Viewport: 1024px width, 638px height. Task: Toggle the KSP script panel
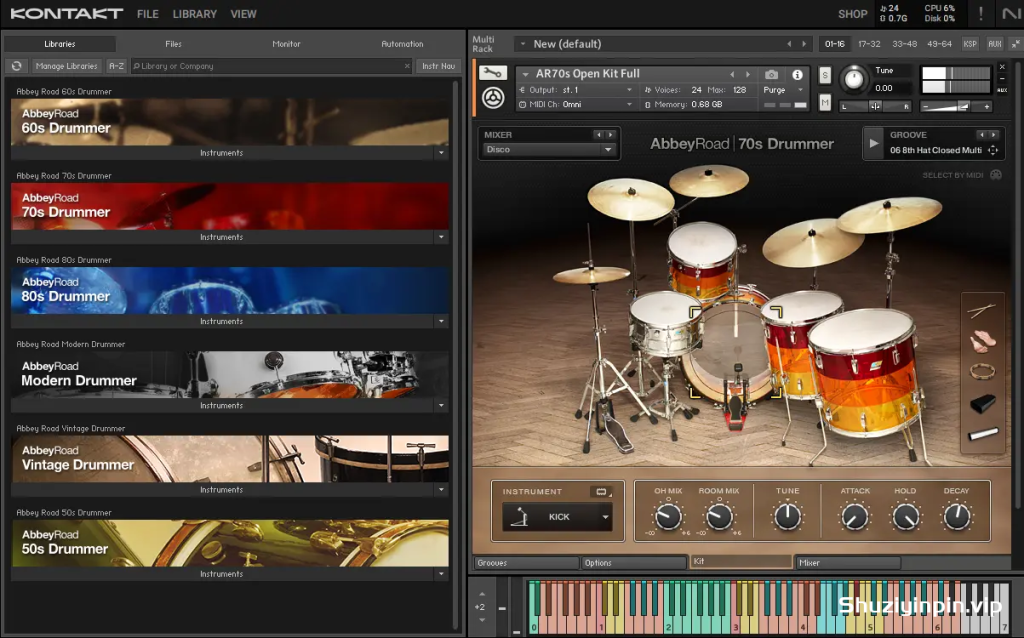pos(970,44)
